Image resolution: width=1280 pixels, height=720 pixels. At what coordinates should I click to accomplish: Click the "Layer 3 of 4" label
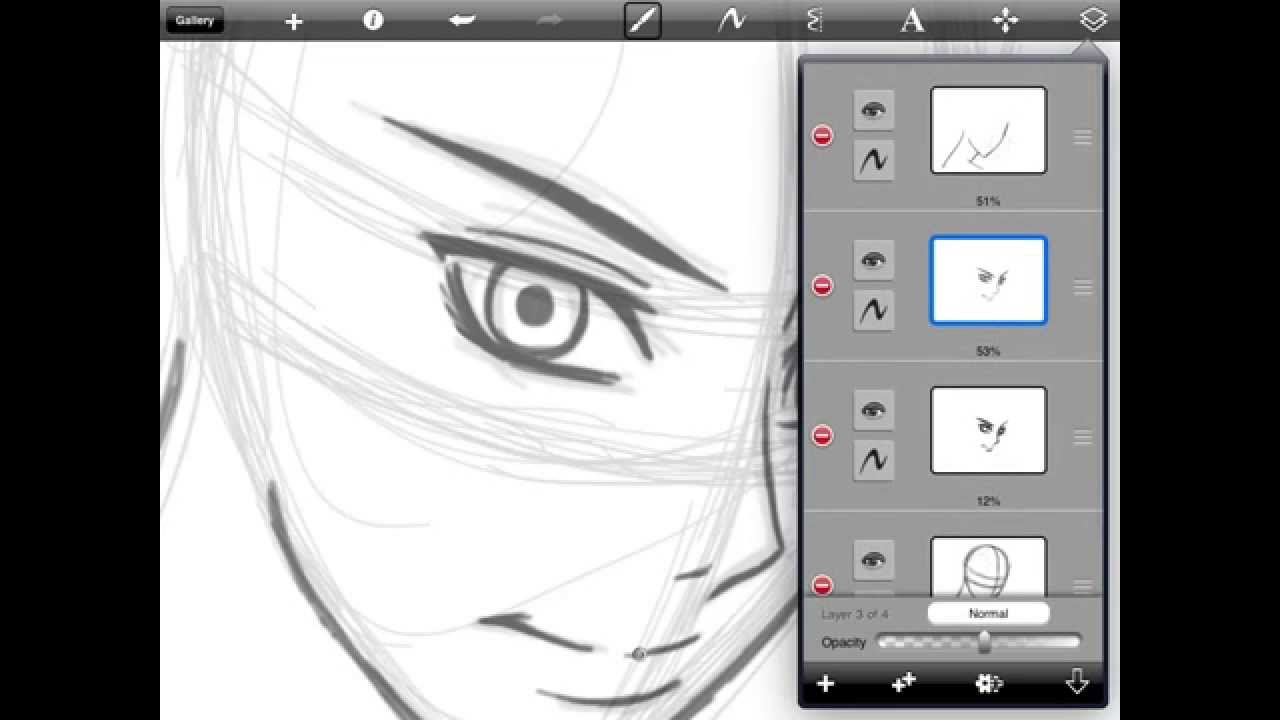[855, 614]
